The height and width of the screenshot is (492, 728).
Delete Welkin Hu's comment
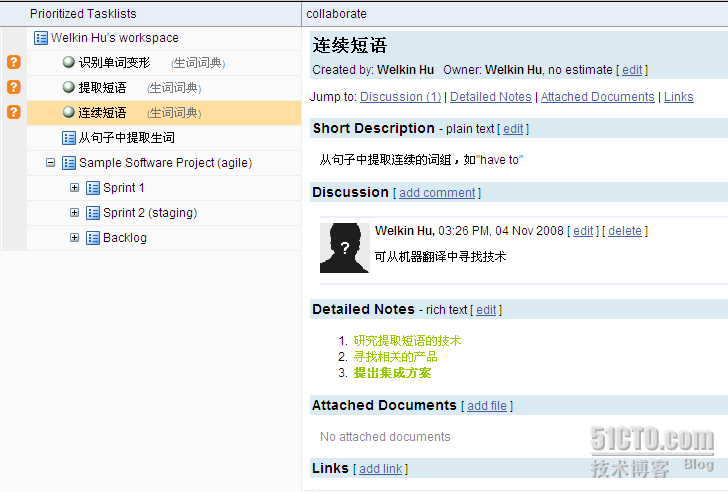(625, 231)
